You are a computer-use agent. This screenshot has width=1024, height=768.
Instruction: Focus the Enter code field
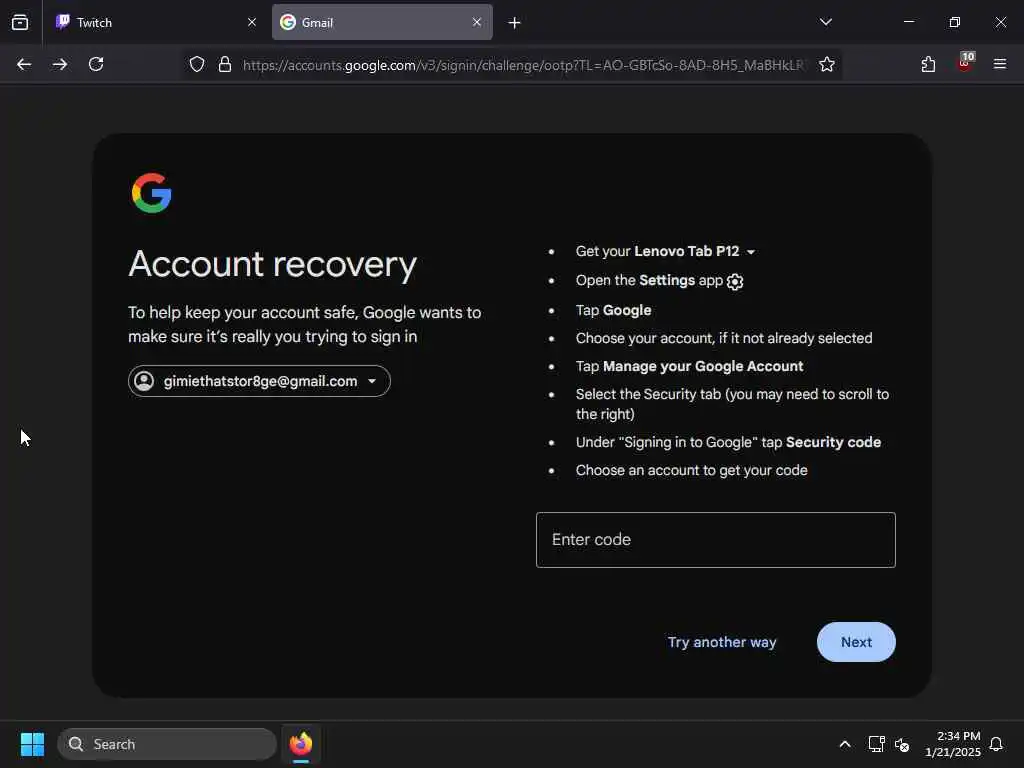coord(716,539)
